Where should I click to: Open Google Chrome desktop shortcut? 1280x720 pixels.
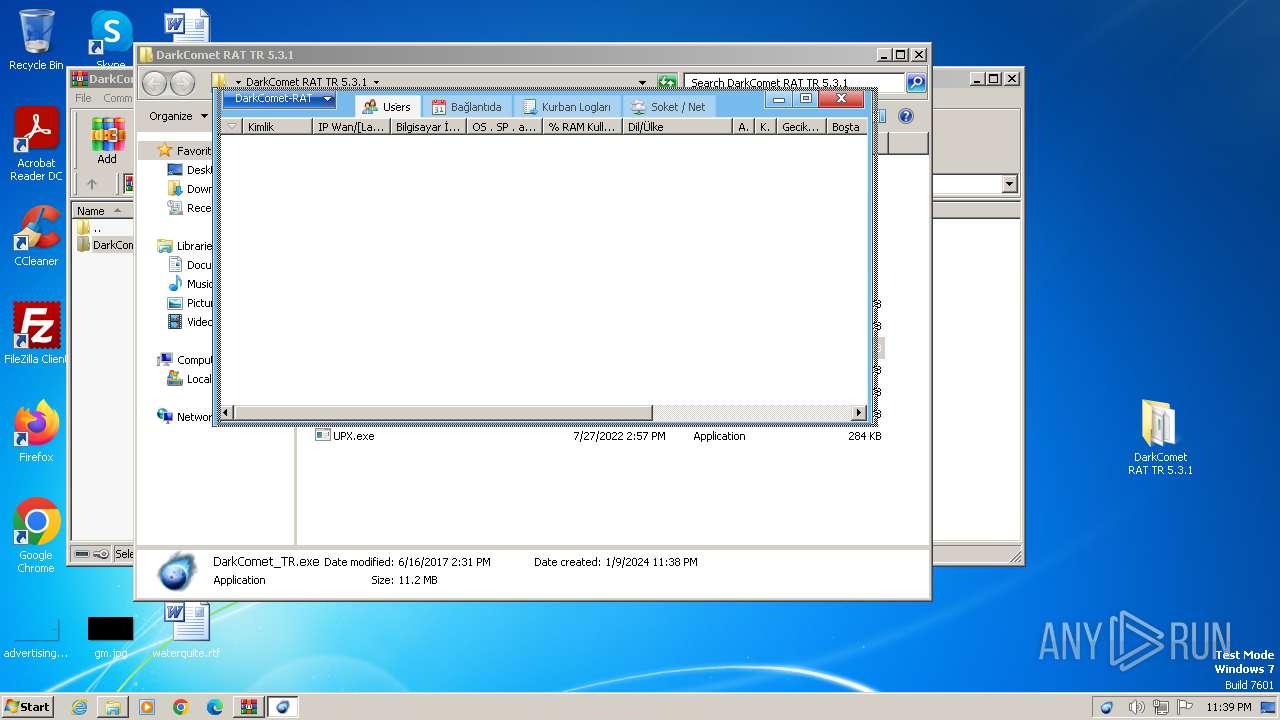[36, 536]
